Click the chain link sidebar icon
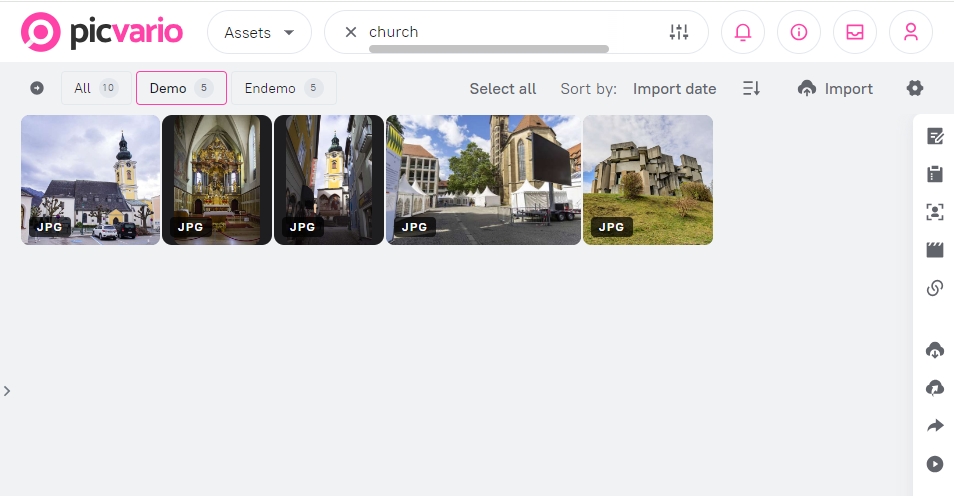The height and width of the screenshot is (496, 954). click(x=935, y=288)
